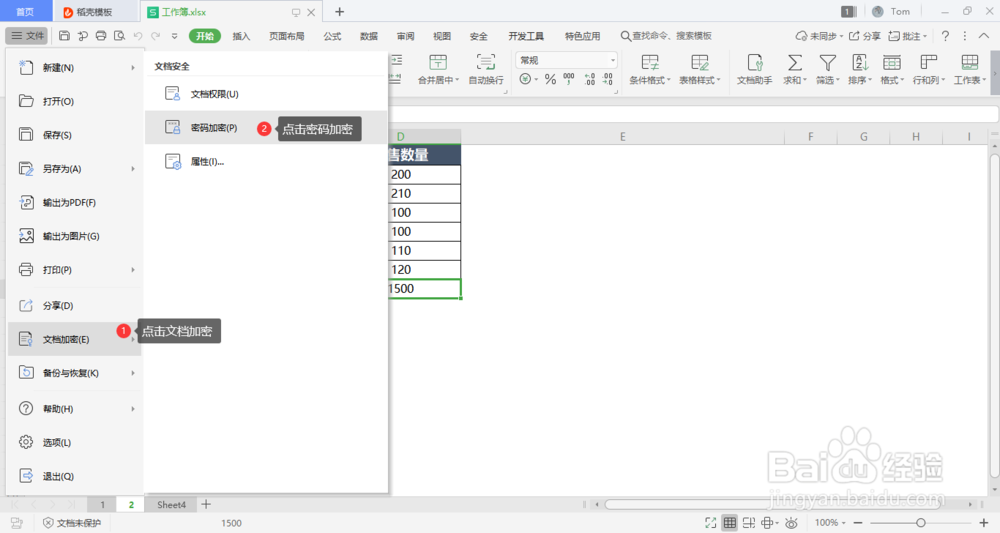Choose 另存为(A) menu entry
The image size is (1000, 533).
[x=74, y=169]
